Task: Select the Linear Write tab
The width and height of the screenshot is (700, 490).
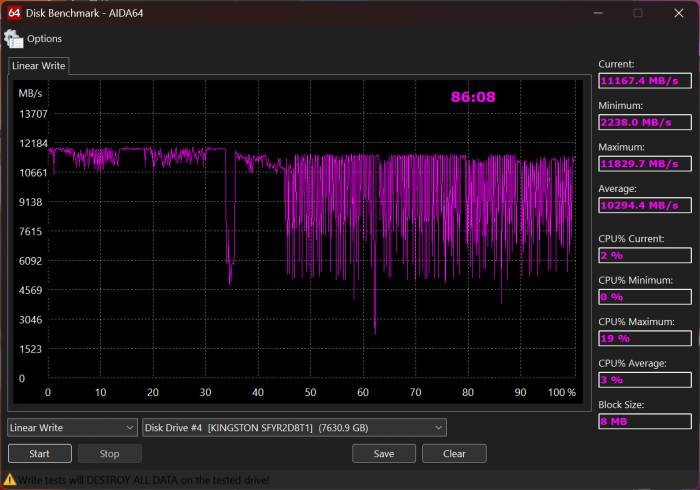Action: pyautogui.click(x=39, y=66)
